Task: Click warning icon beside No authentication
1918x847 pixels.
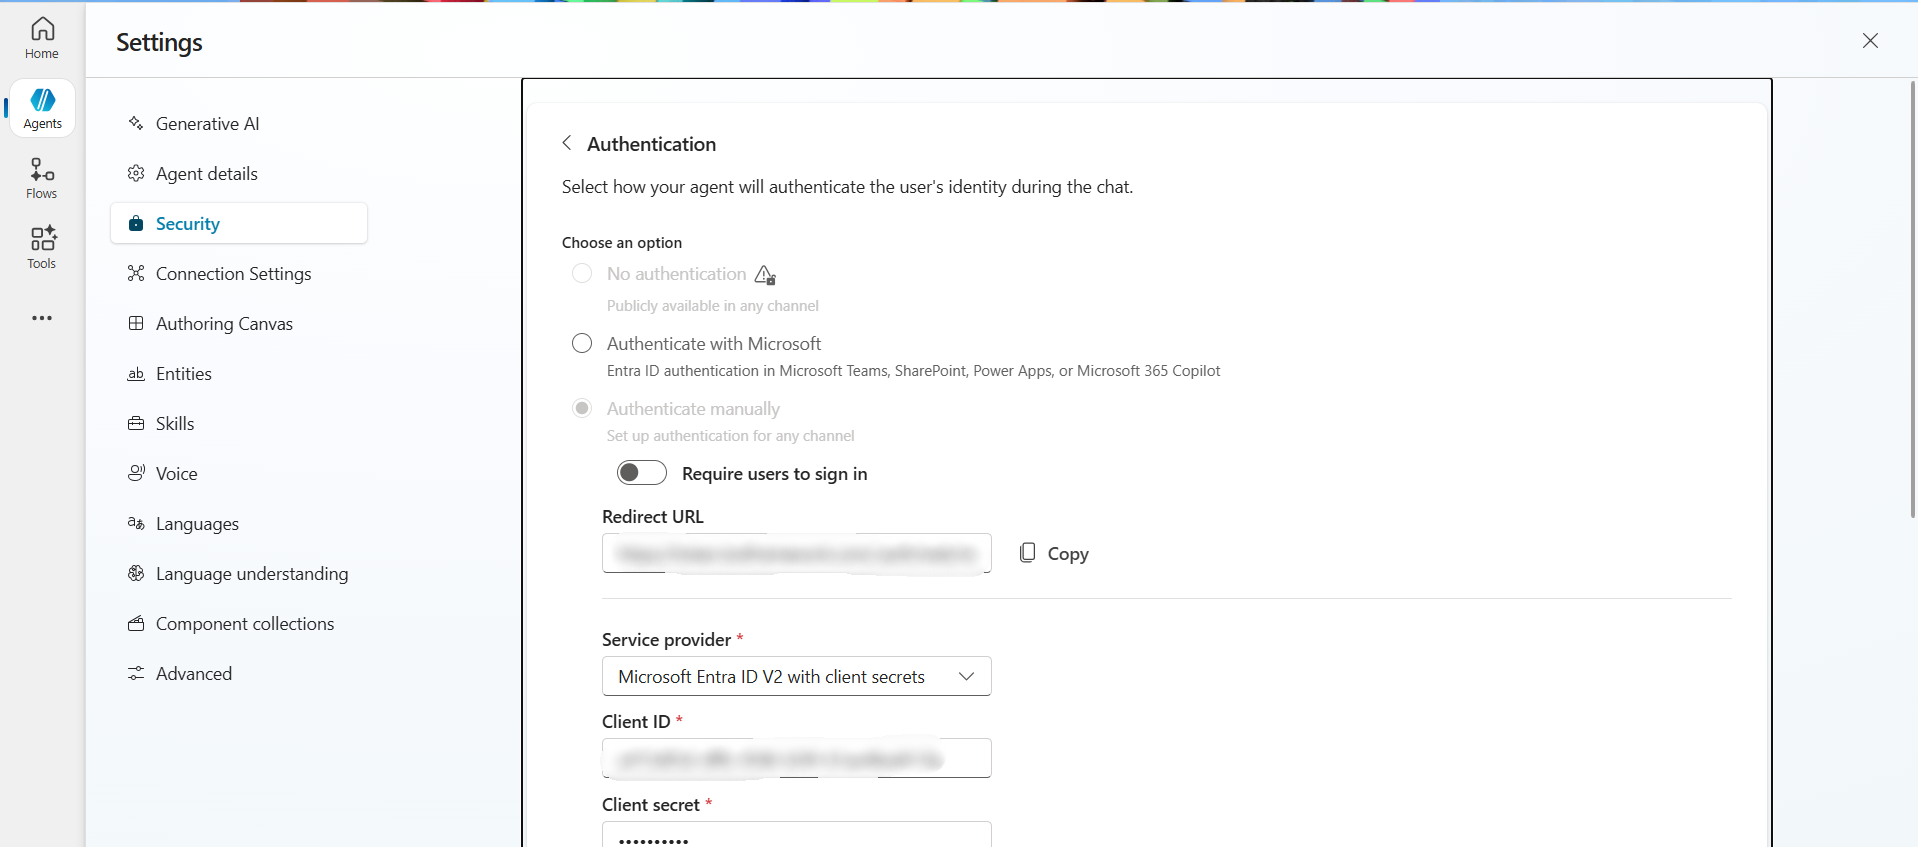Action: [765, 275]
